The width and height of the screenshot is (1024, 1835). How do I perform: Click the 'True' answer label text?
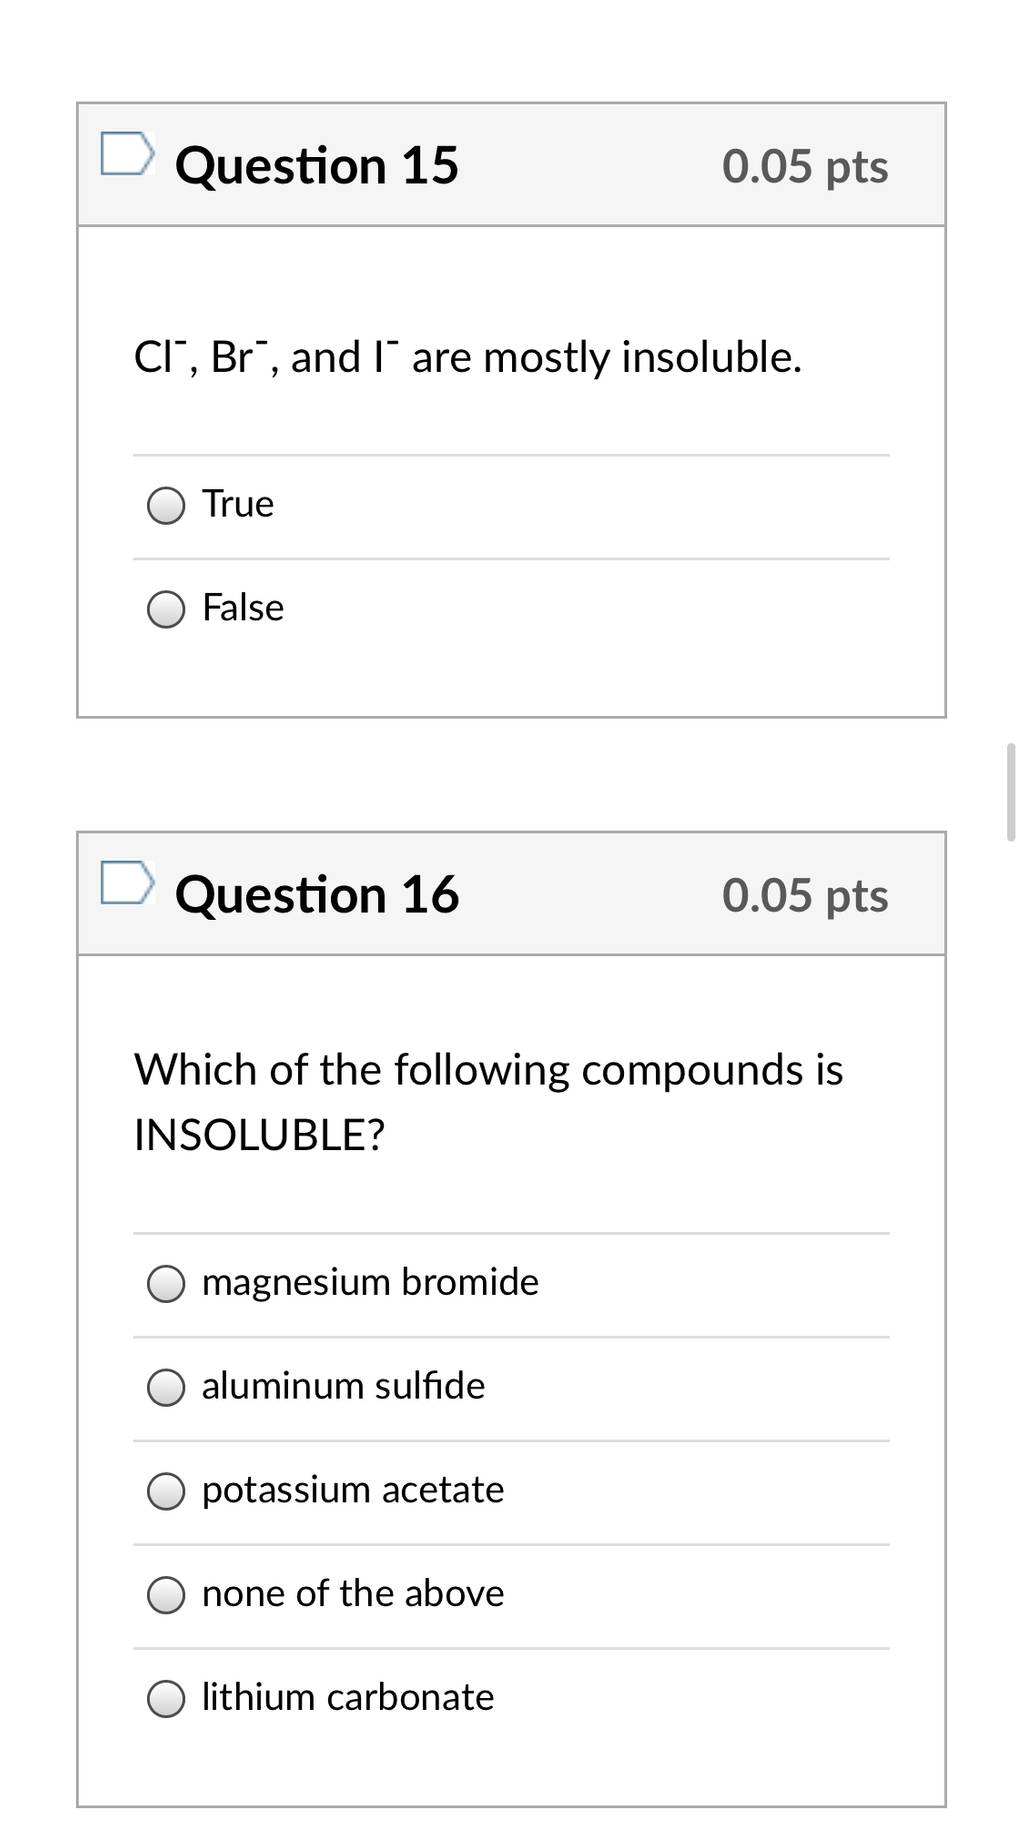click(x=238, y=503)
